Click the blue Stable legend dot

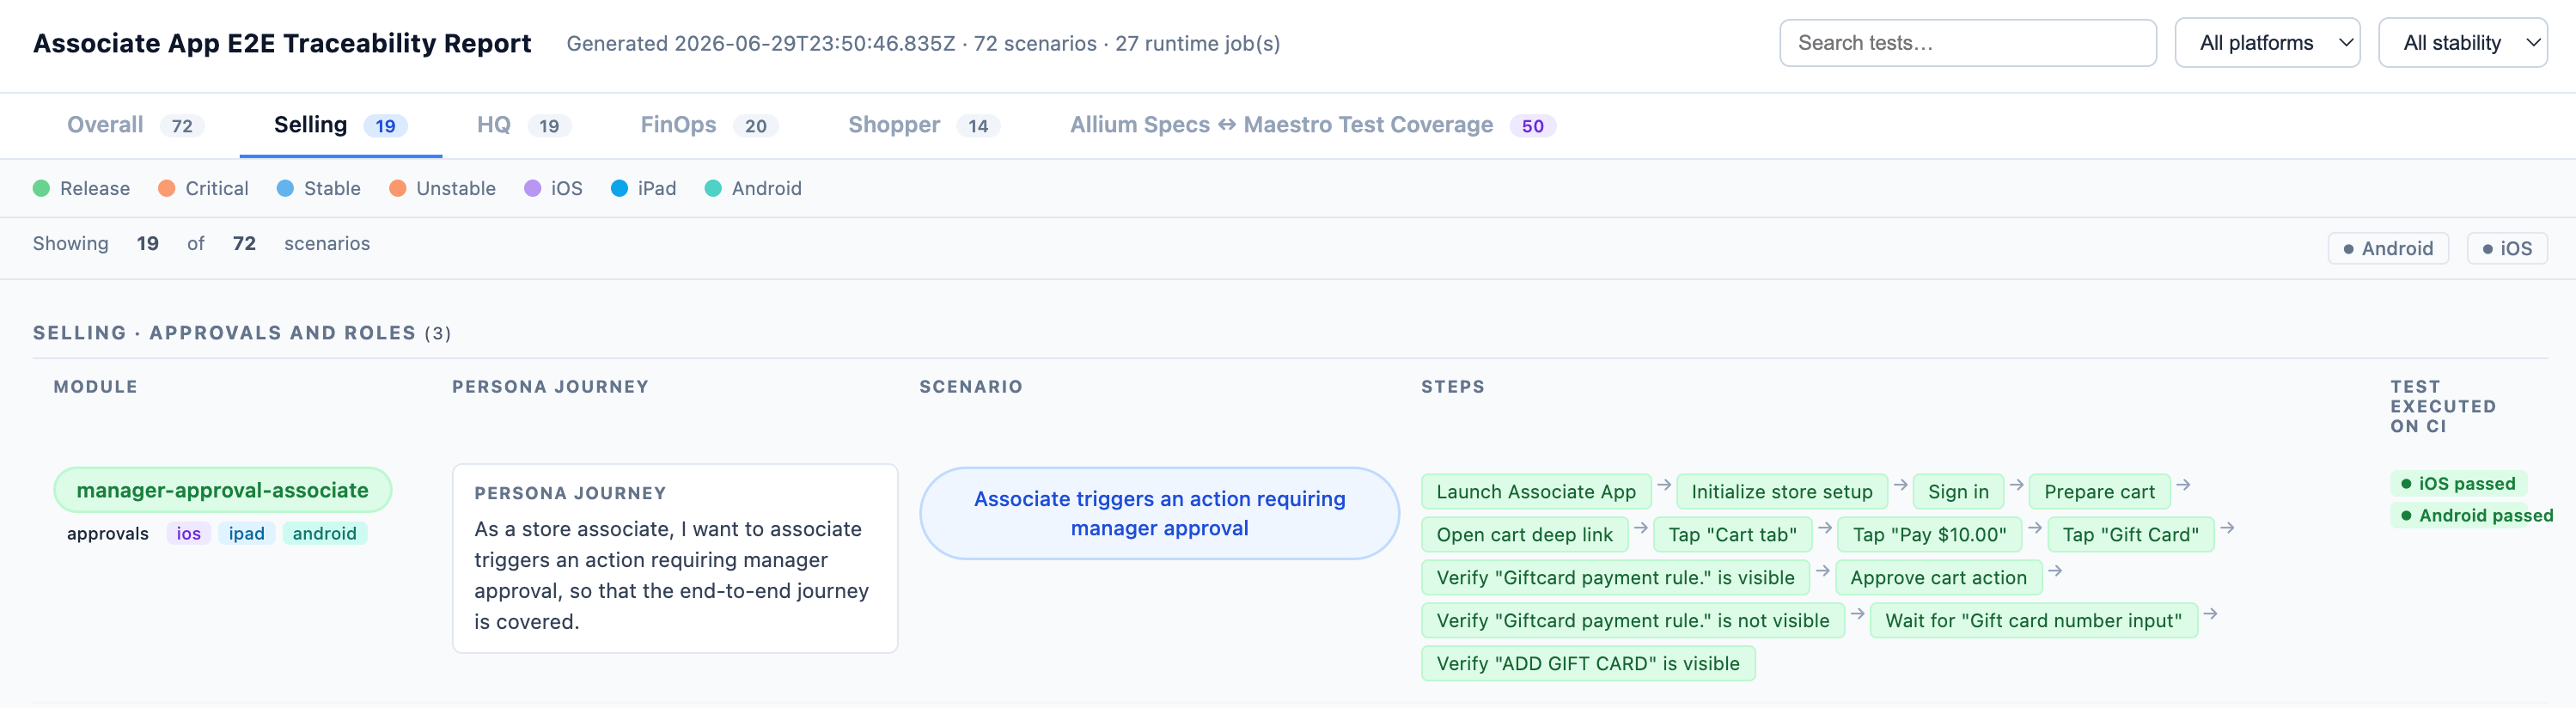pyautogui.click(x=285, y=188)
